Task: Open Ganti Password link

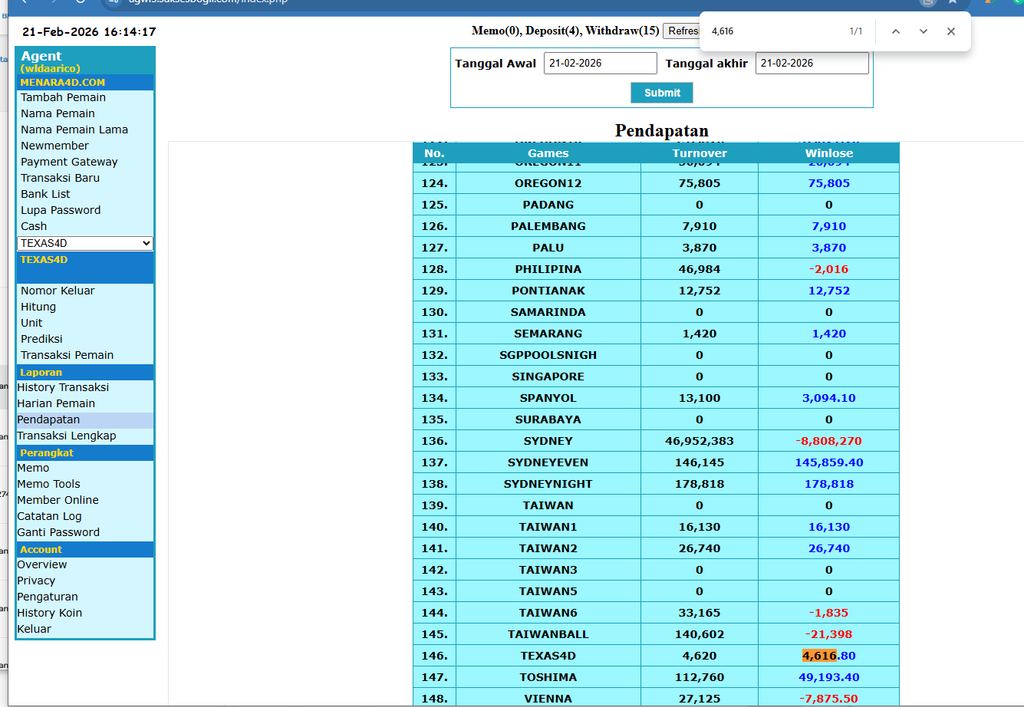Action: (x=58, y=532)
